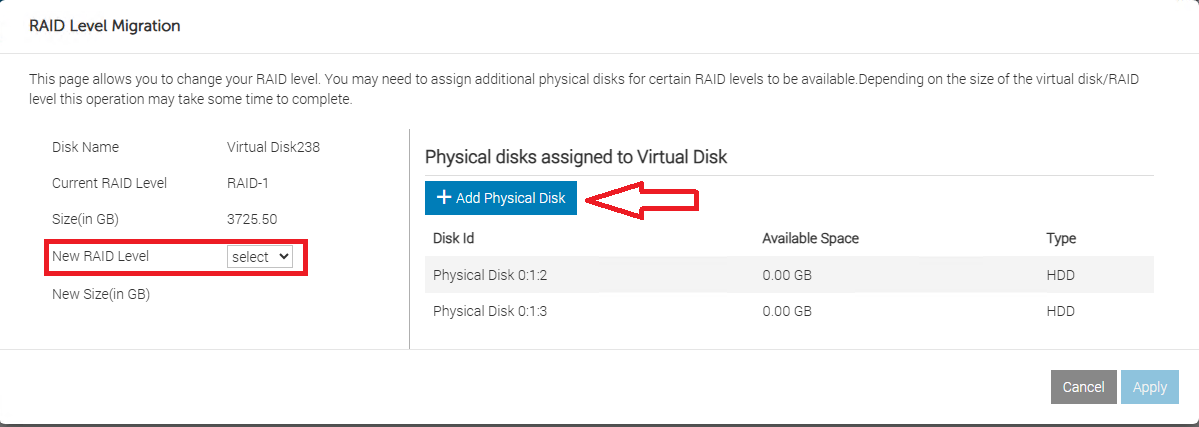Click HDD type for Physical Disk 0:1:2
The image size is (1199, 427).
(1060, 275)
